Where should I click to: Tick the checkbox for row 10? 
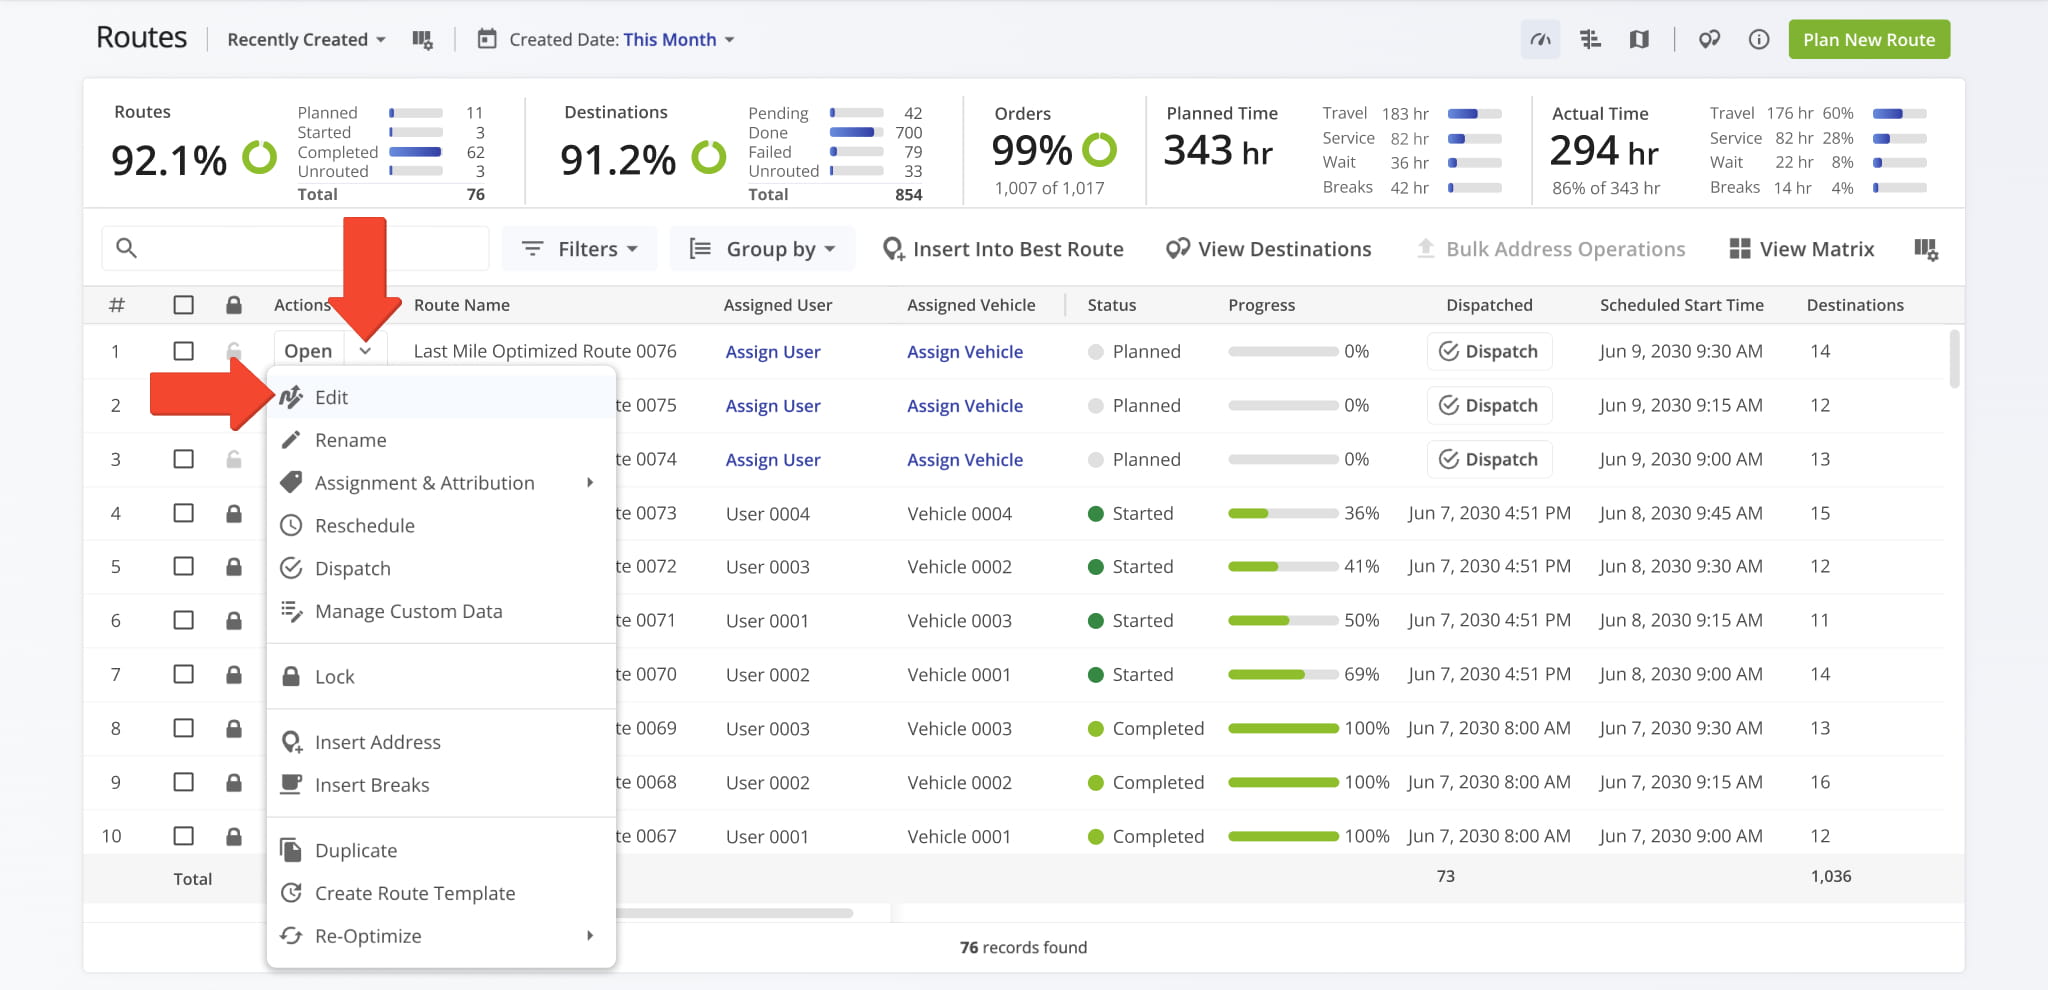[x=183, y=836]
